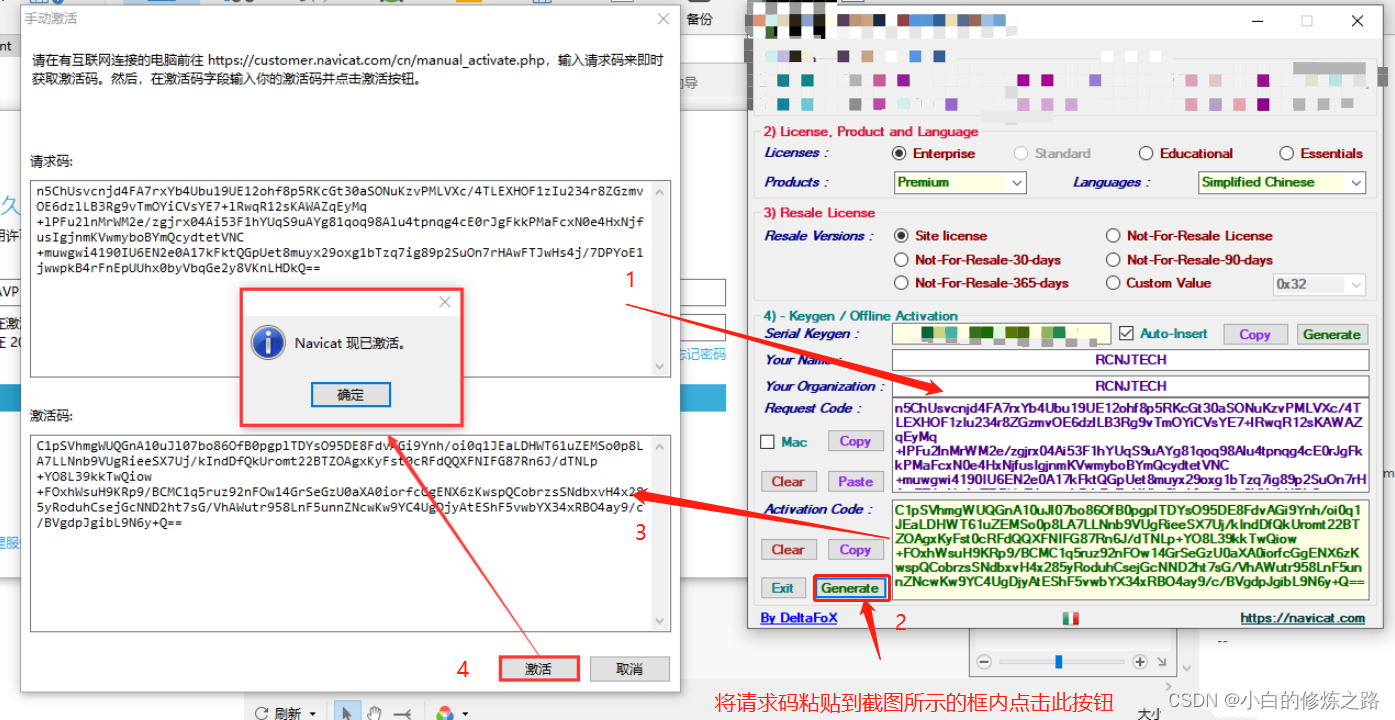Click the Italian flag icon in keygen
The height and width of the screenshot is (720, 1395).
1070,619
